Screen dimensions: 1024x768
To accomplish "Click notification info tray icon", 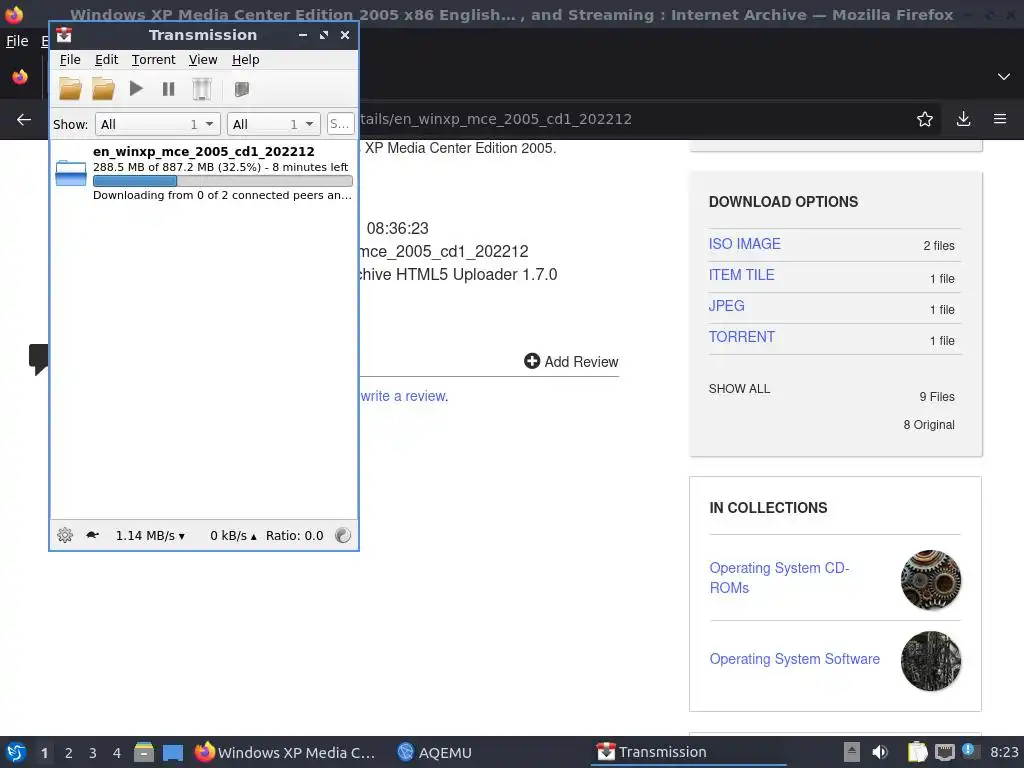I will coord(969,750).
